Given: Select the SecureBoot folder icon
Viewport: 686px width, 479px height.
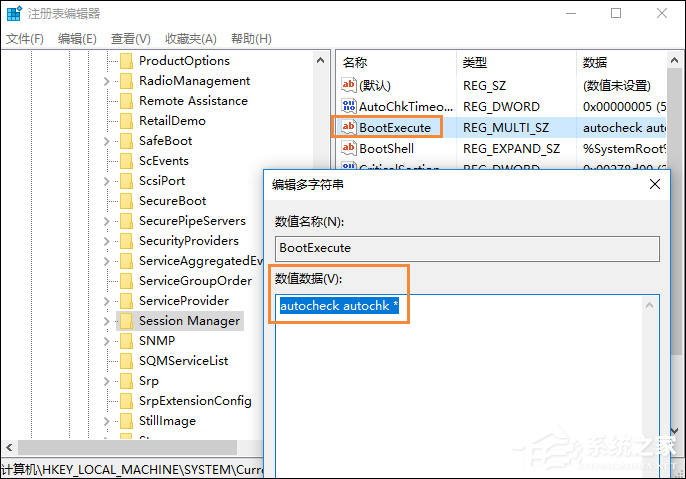Looking at the screenshot, I should [x=126, y=201].
